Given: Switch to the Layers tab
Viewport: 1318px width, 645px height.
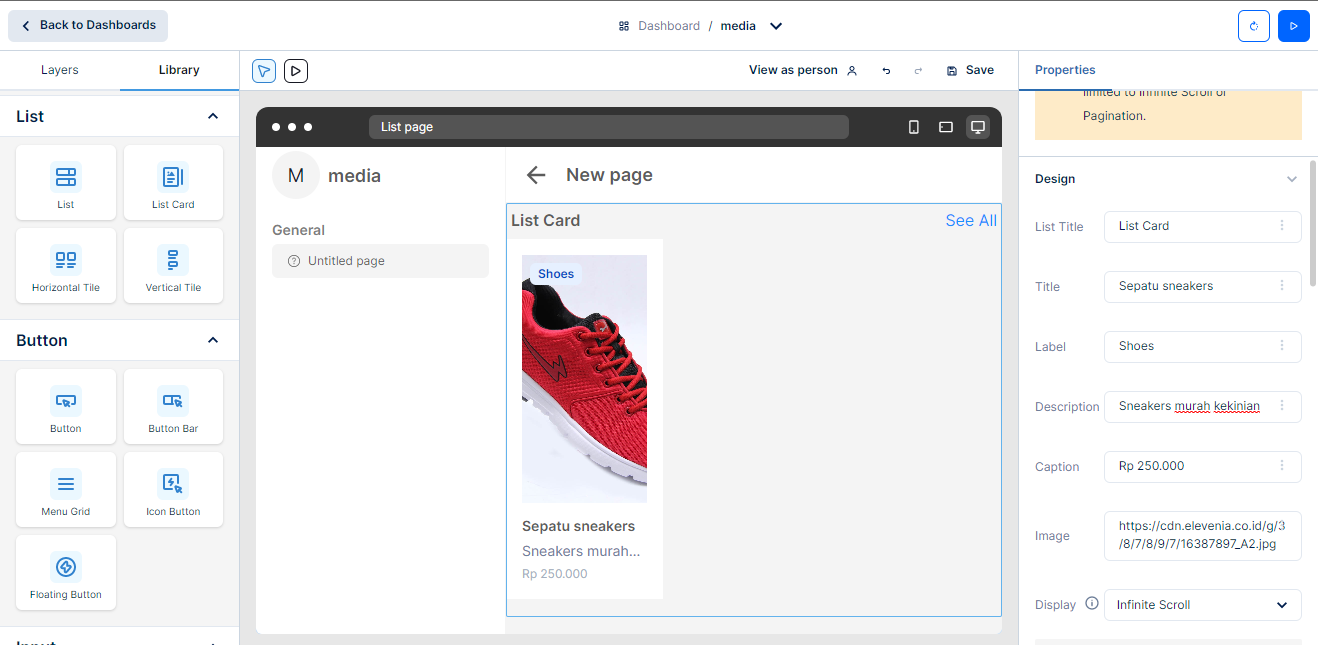Looking at the screenshot, I should click(60, 70).
